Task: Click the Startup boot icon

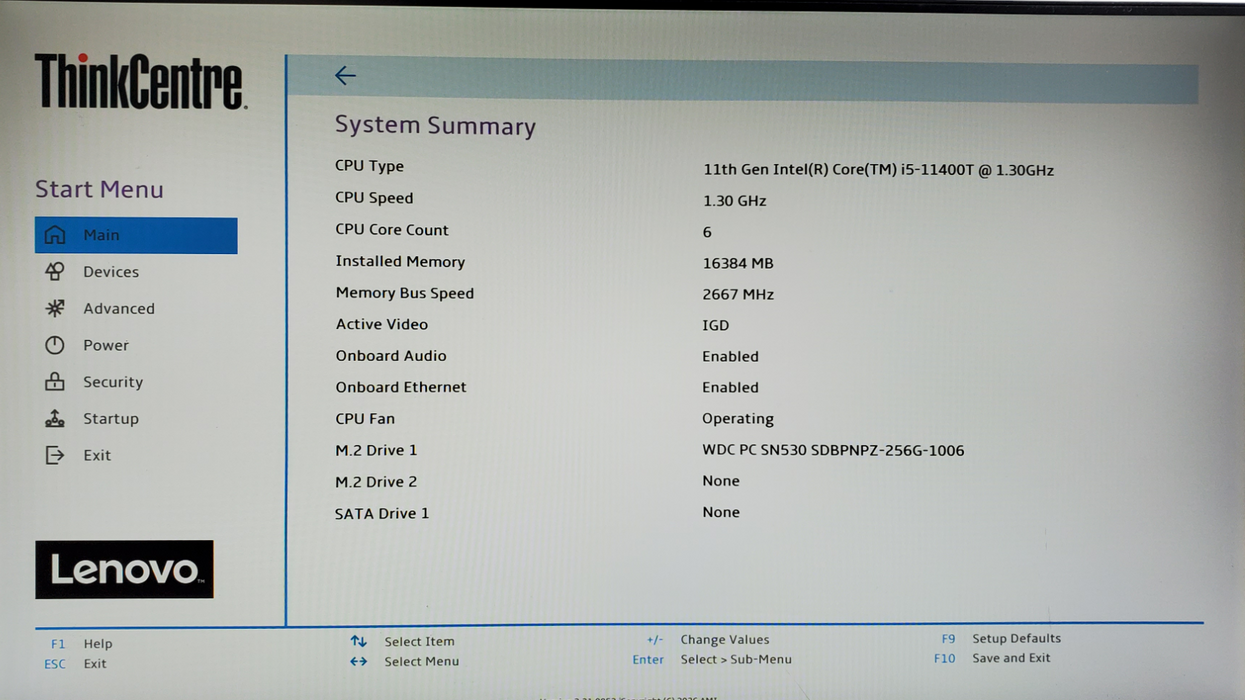Action: [x=55, y=419]
